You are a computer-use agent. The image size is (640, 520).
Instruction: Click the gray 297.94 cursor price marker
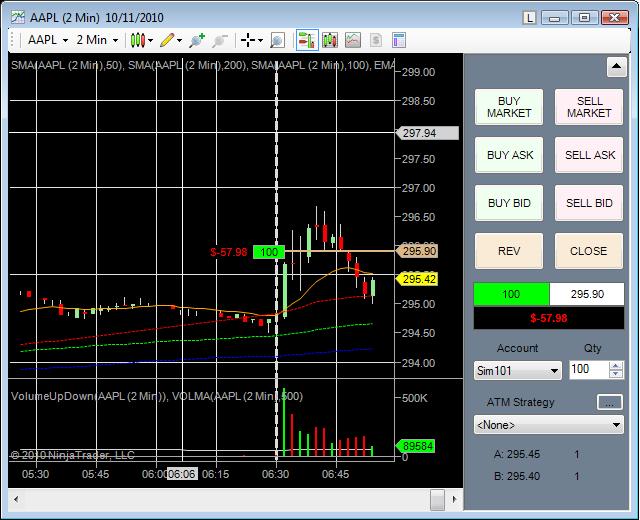click(x=428, y=133)
